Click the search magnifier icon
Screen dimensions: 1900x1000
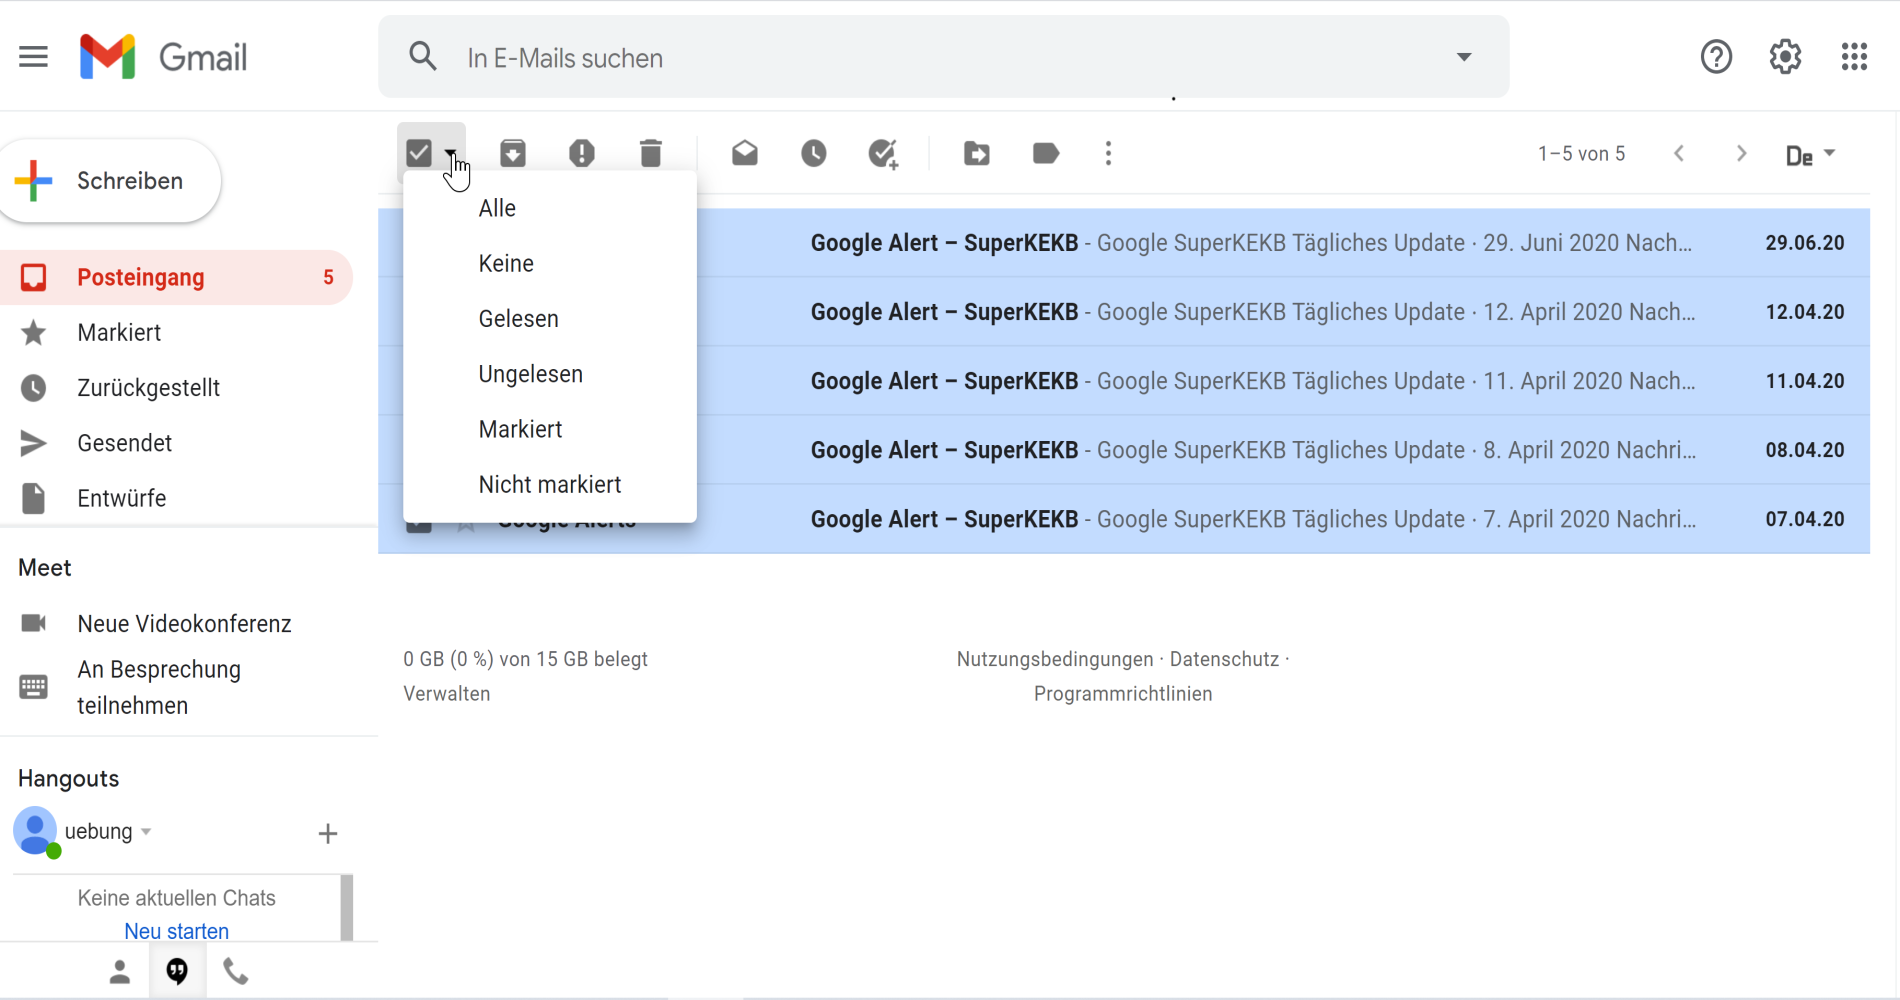click(423, 57)
